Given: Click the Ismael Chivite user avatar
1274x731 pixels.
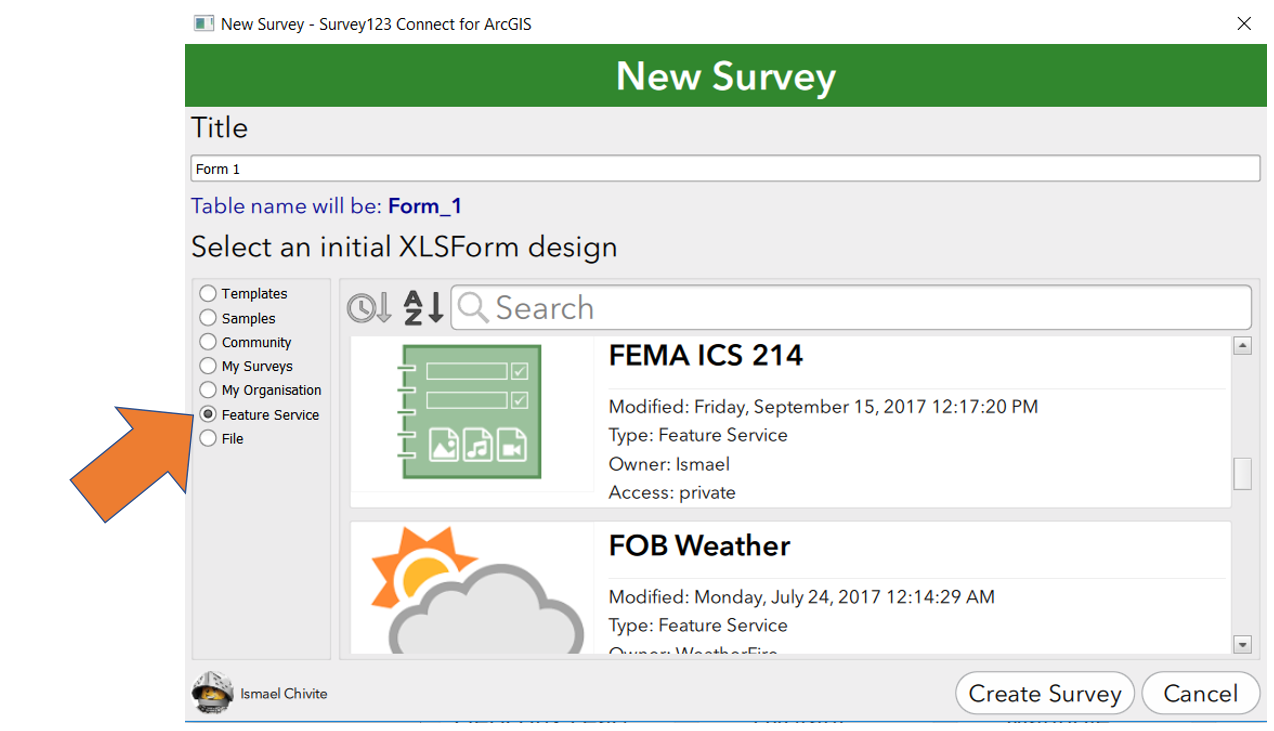Looking at the screenshot, I should (212, 692).
